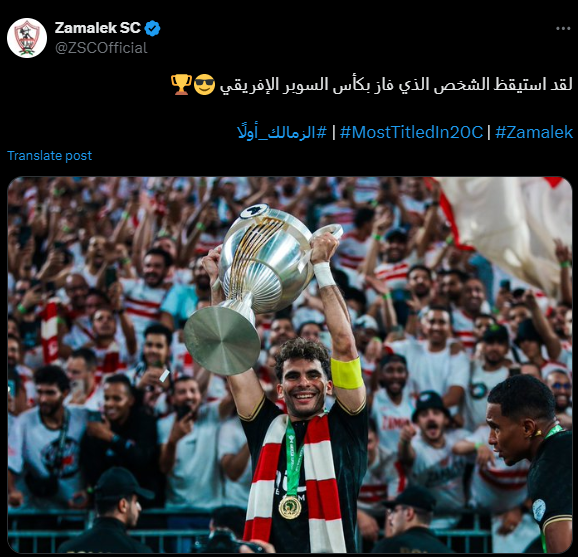Screen dimensions: 578x557
Task: Open the Arabic الزمالك_أولًا hashtag
Action: coord(282,132)
